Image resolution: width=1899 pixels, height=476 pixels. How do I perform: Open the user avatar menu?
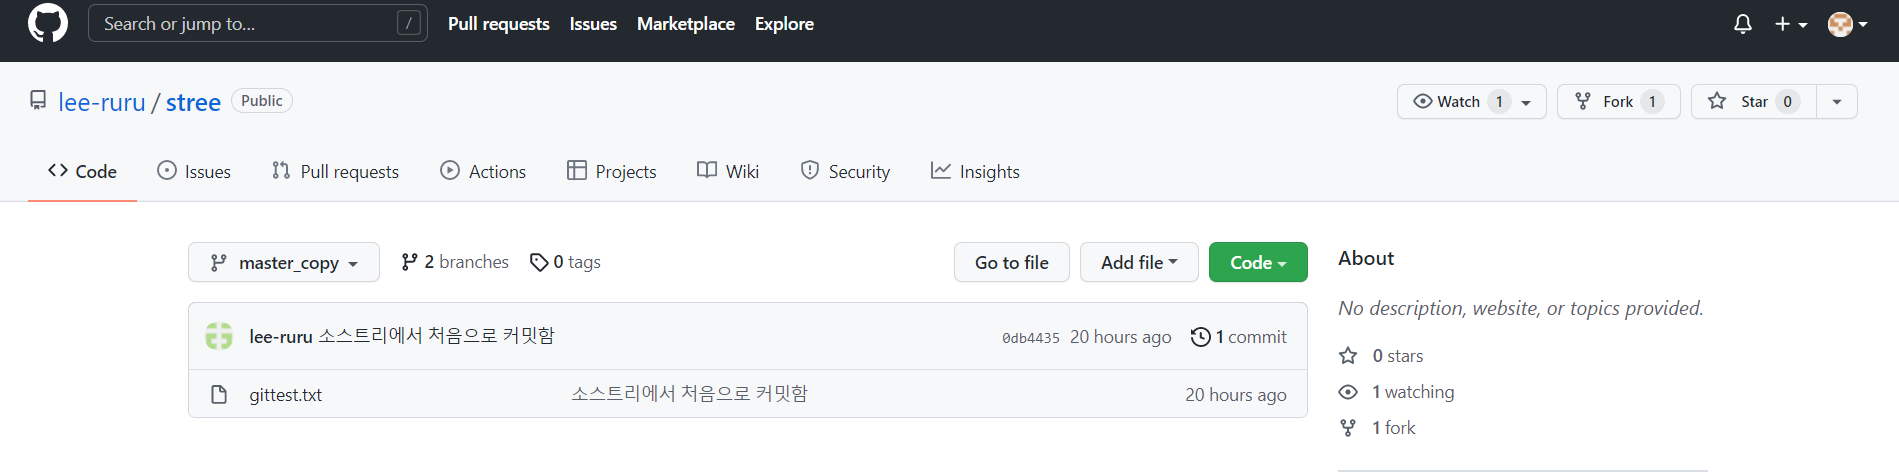pos(1848,24)
